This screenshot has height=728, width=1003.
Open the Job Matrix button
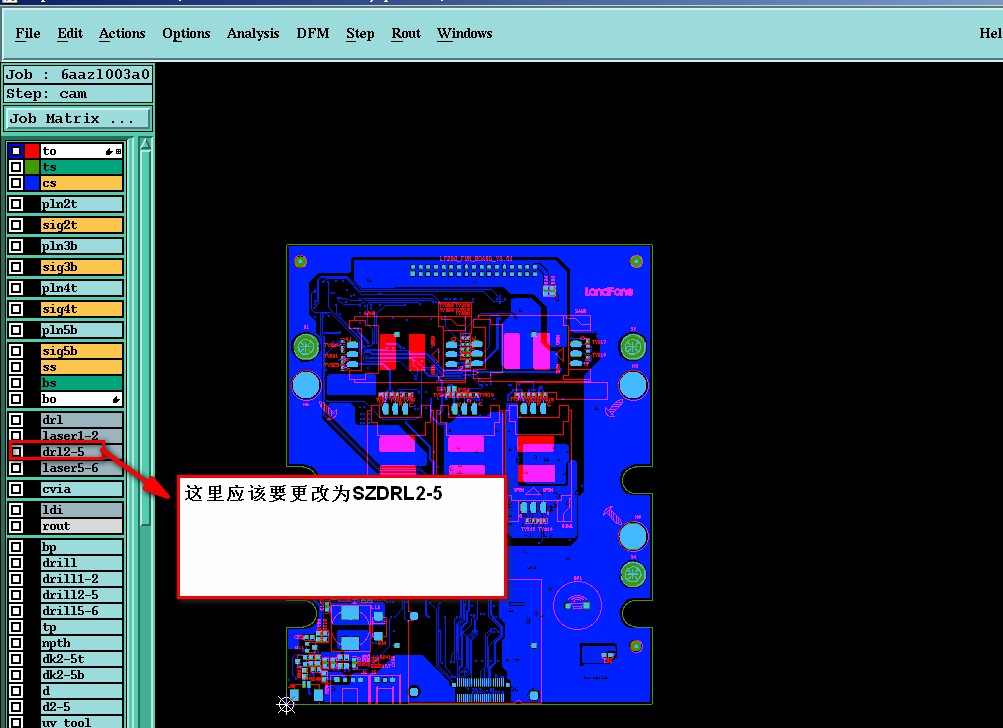tap(77, 118)
